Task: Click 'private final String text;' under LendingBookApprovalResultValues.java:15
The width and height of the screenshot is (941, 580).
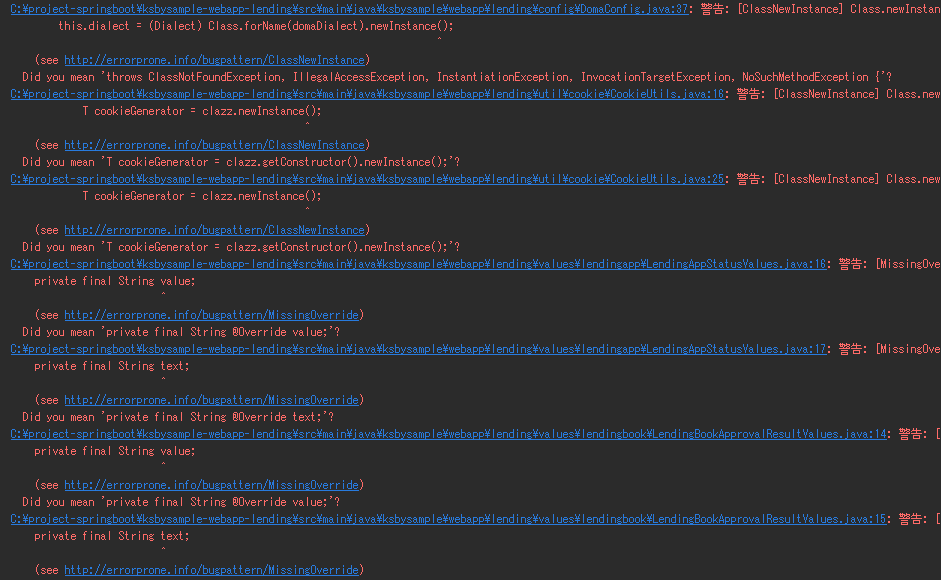Action: click(112, 536)
